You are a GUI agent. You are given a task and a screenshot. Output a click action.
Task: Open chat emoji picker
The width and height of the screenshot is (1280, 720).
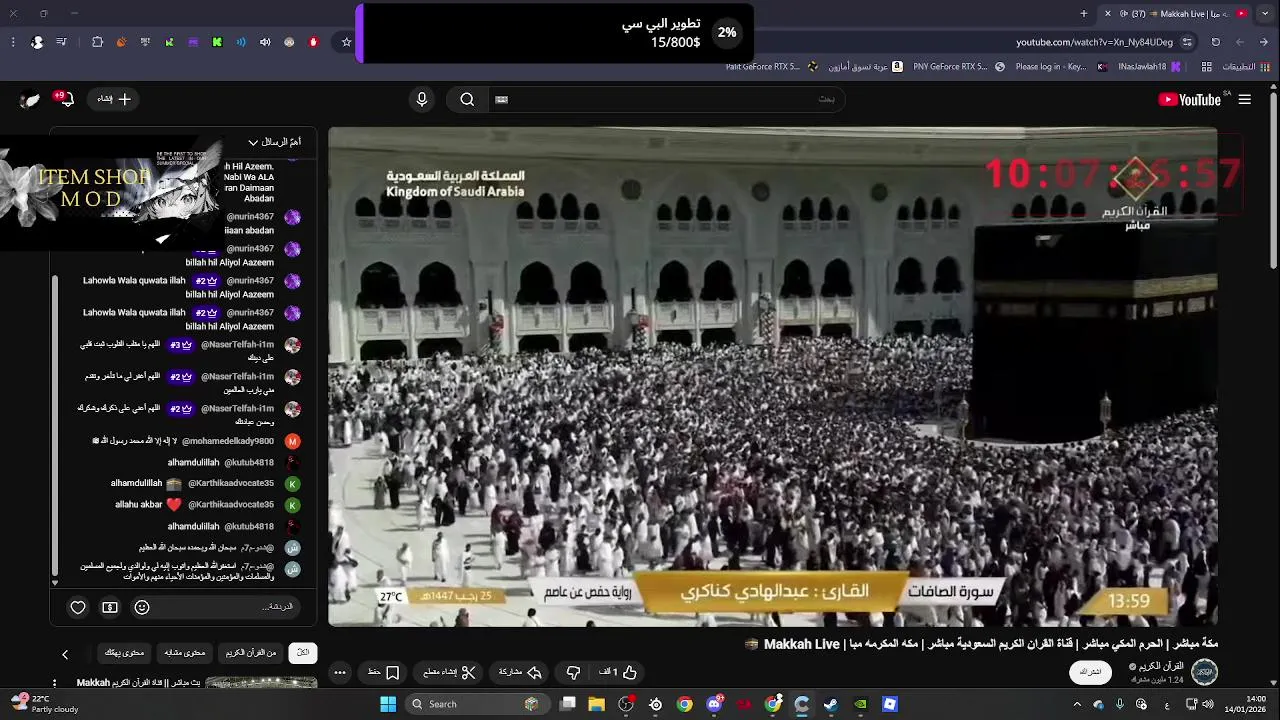coord(142,607)
